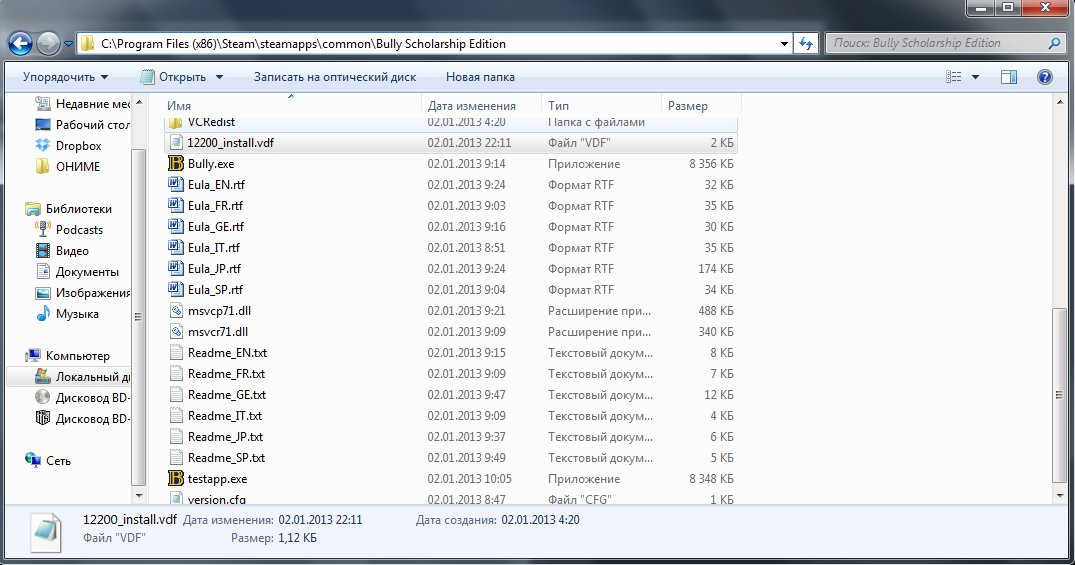
Task: Select the Сеть network item
Action: (48, 461)
